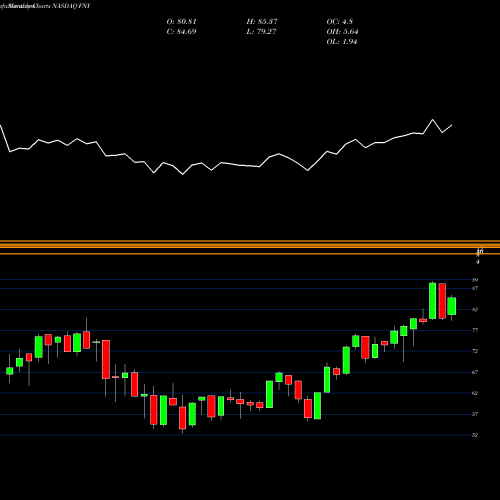Viewport: 500px width, 500px height.
Task: Click the 'OH: 5.64' readout
Action: pos(342,32)
